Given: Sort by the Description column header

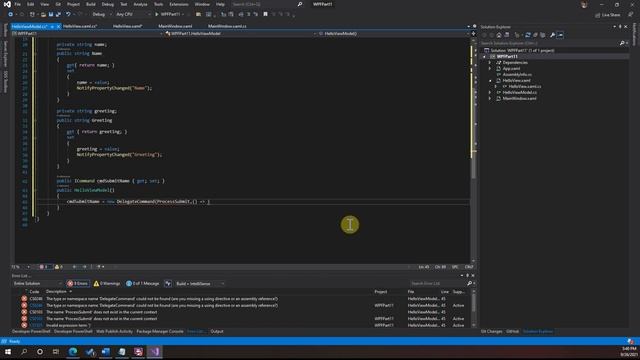Looking at the screenshot, I should point(56,291).
